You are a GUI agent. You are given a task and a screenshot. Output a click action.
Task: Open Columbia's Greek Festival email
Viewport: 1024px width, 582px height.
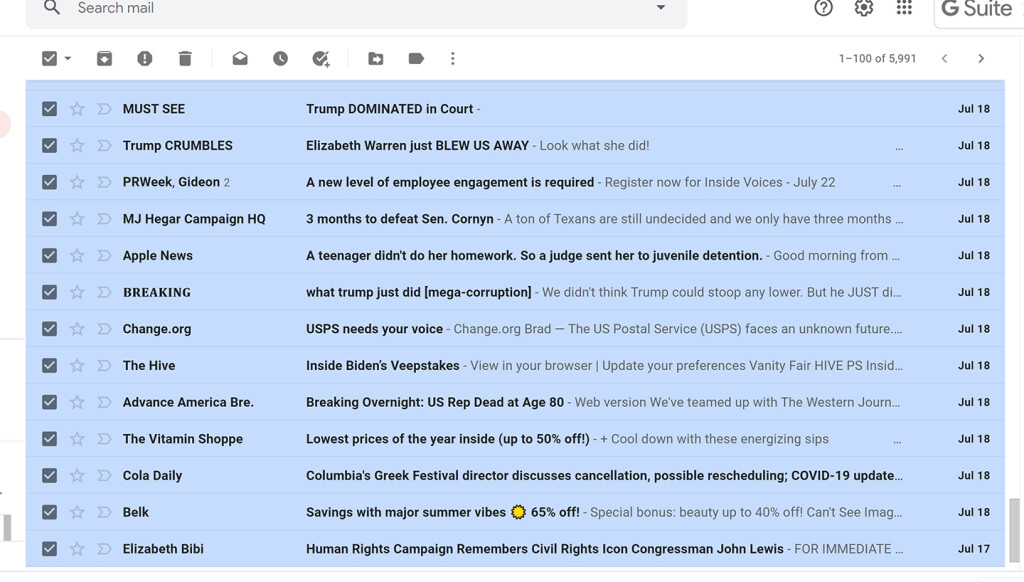point(604,476)
